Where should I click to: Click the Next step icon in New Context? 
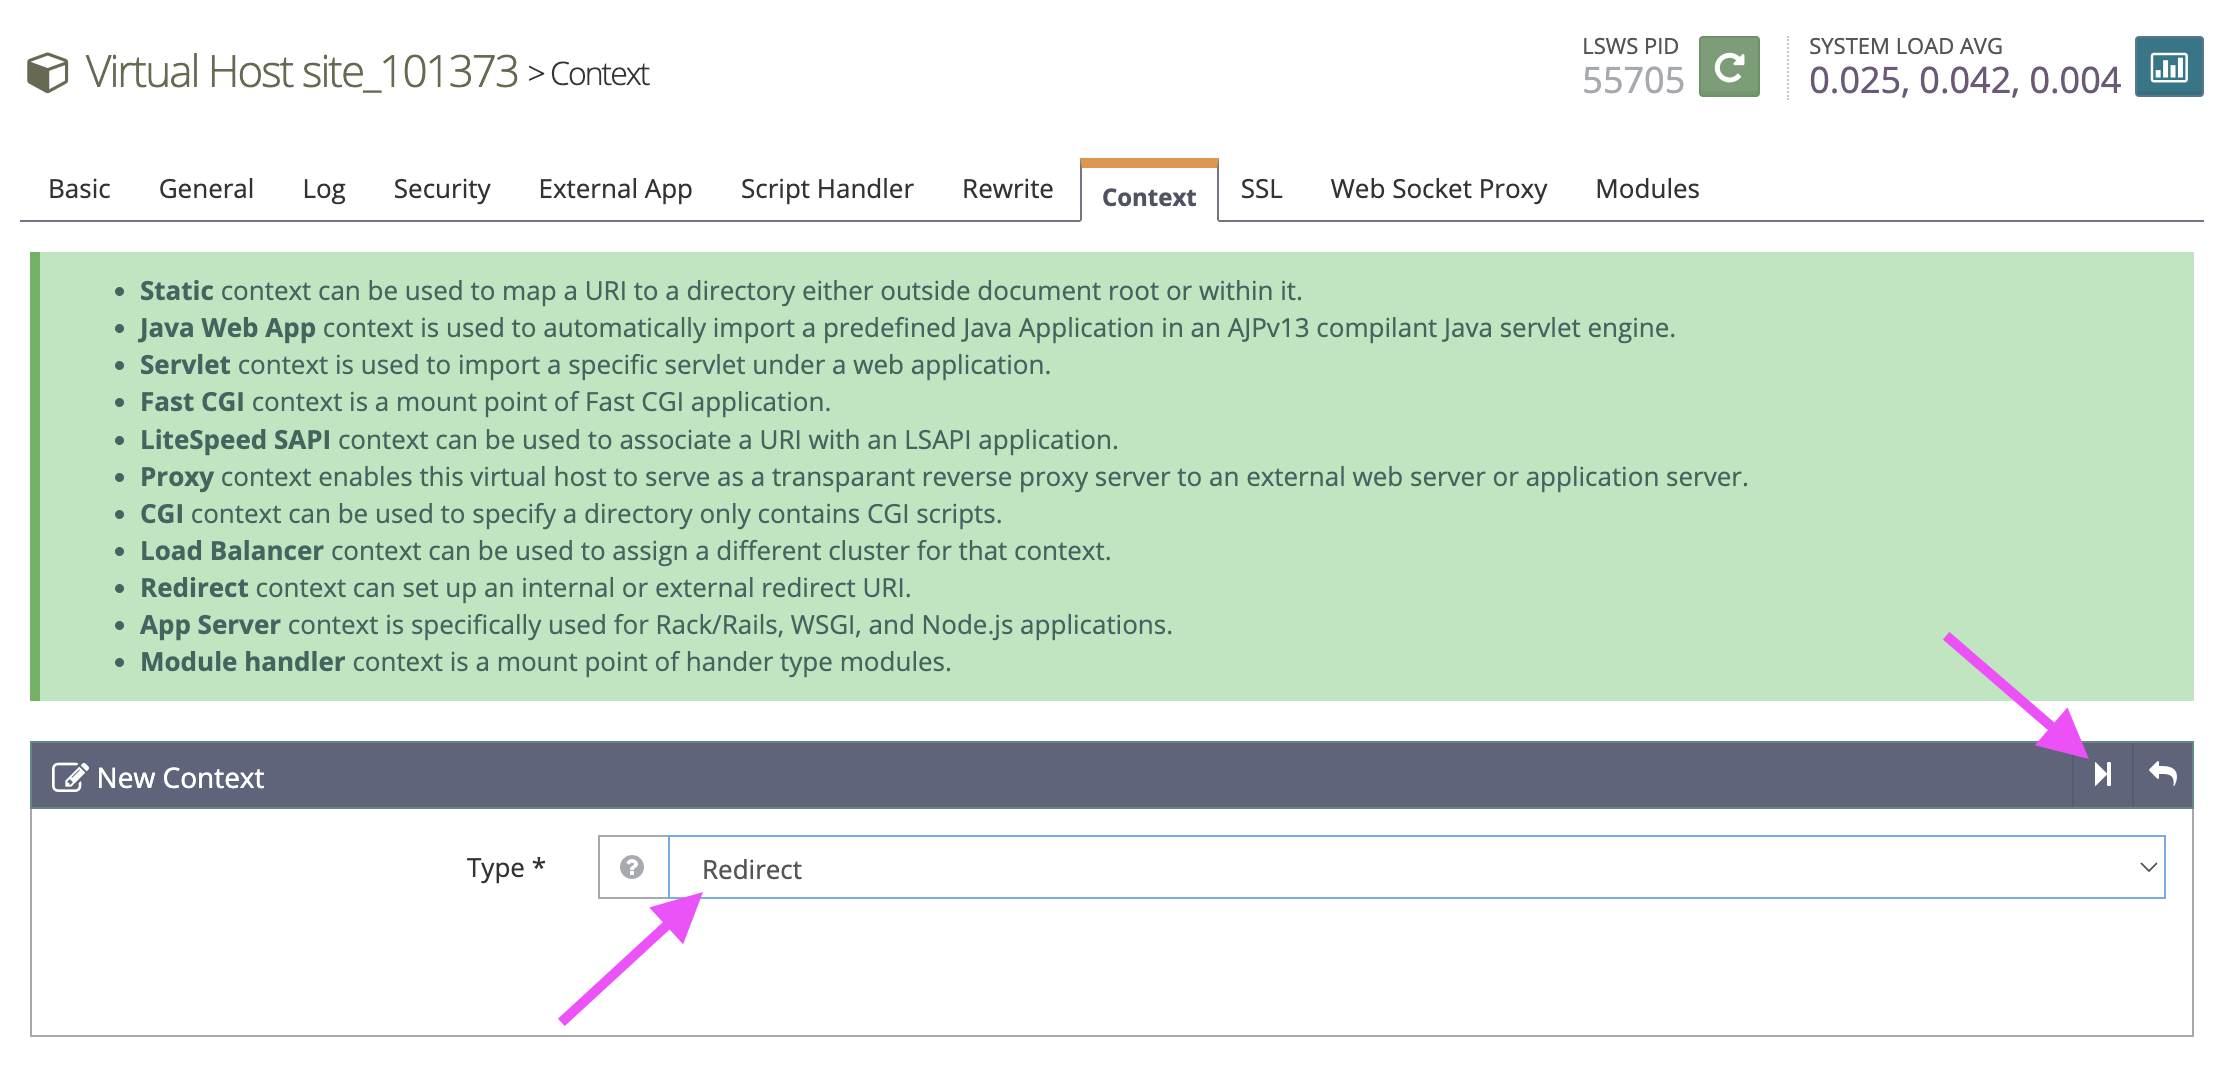tap(2103, 775)
